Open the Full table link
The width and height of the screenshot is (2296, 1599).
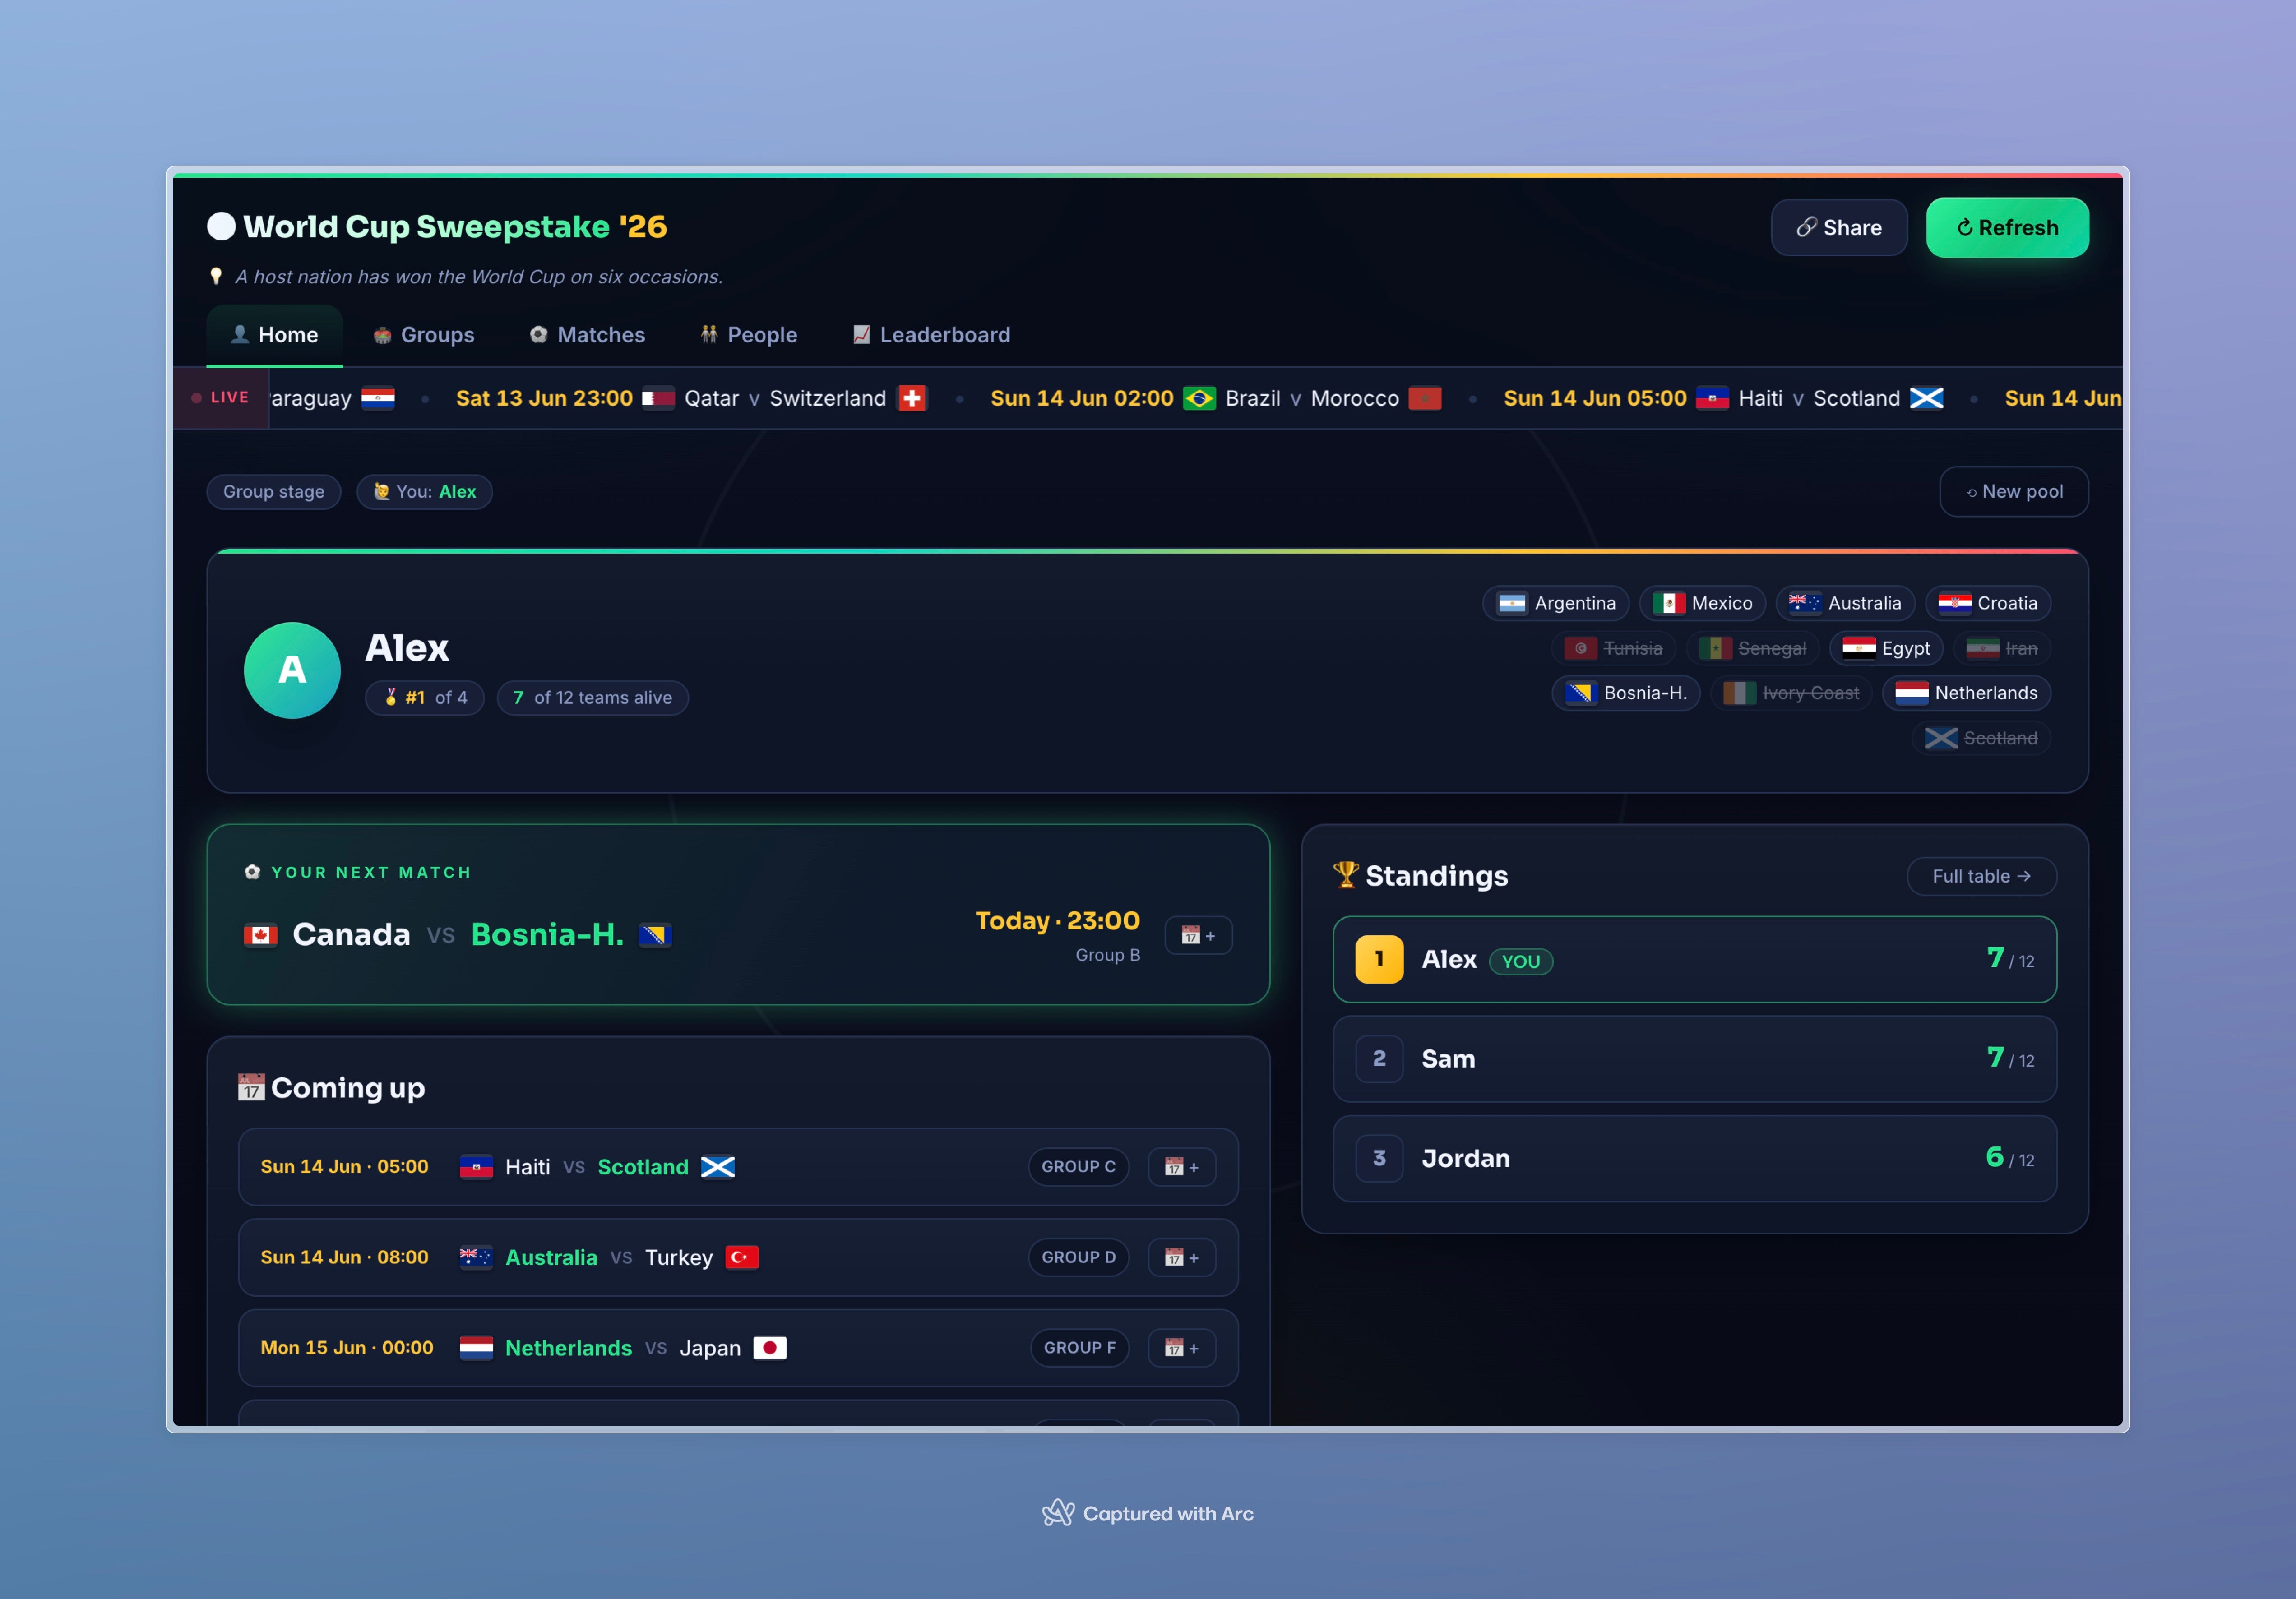point(1981,876)
